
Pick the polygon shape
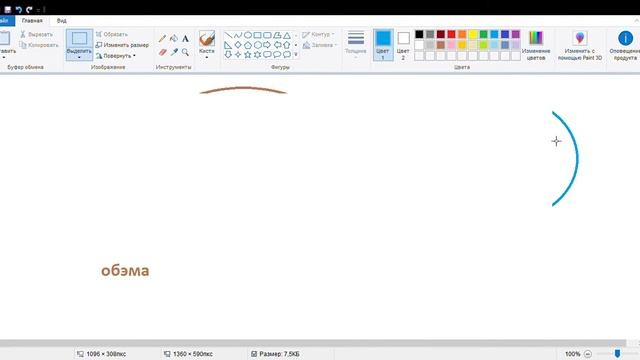[277, 35]
